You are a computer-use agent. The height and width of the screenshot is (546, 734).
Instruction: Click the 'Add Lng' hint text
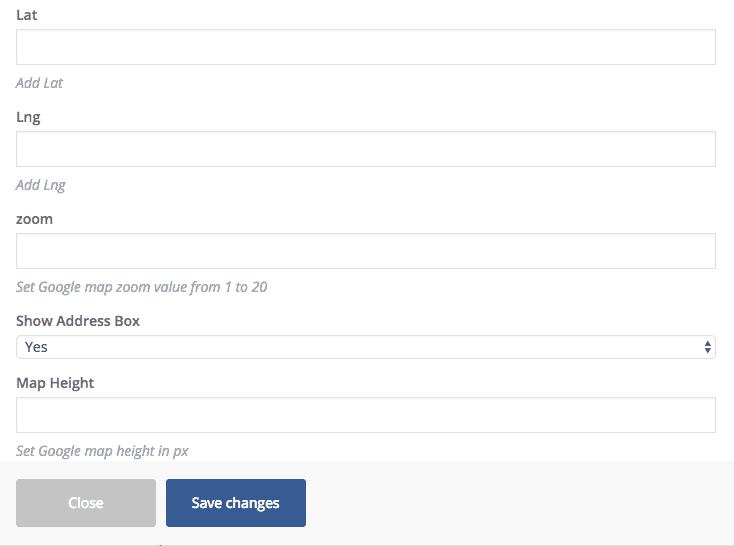click(41, 185)
